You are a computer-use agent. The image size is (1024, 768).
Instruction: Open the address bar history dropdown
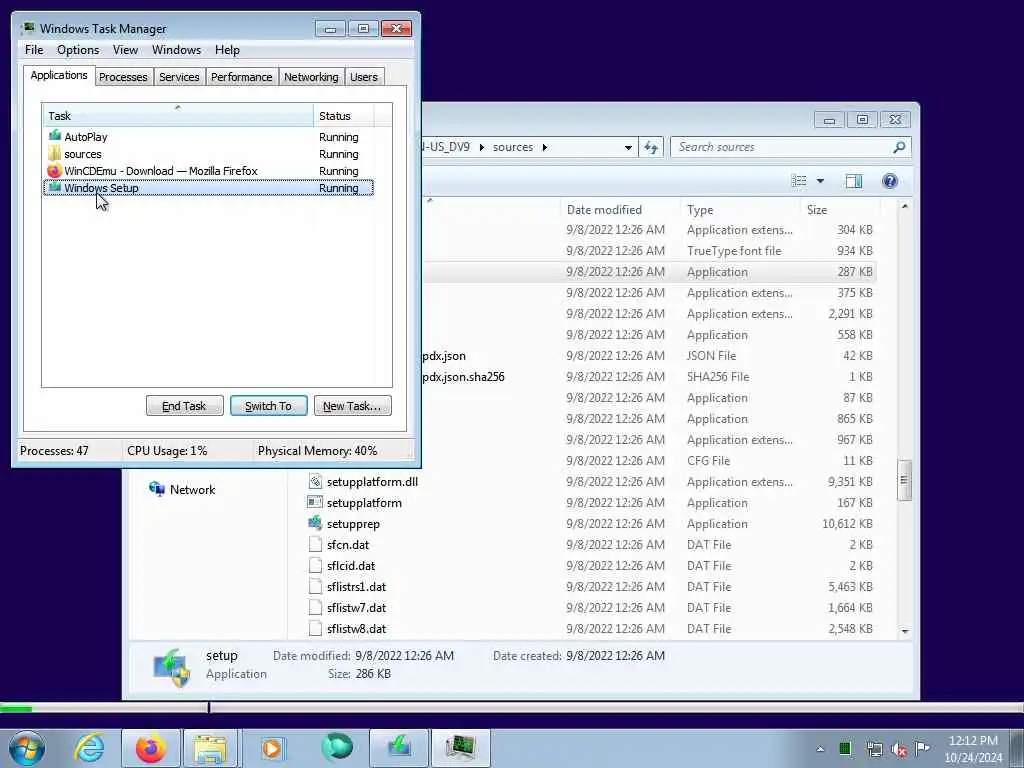[628, 148]
